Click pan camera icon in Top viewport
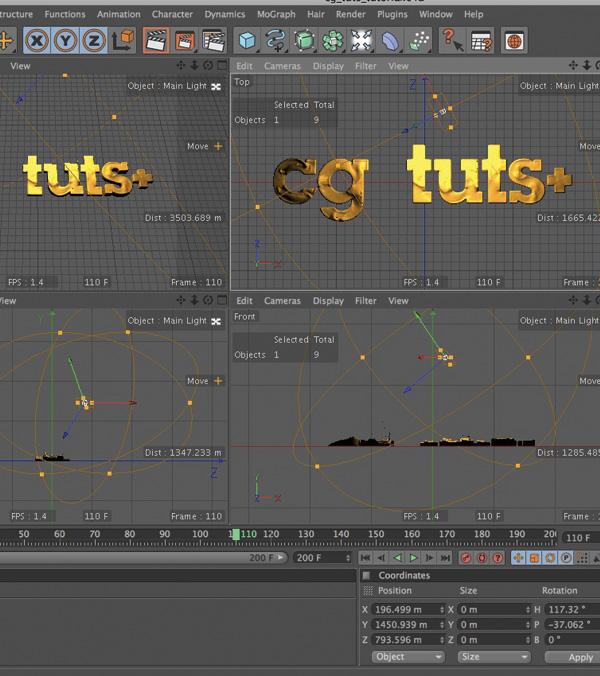This screenshot has height=676, width=600. [573, 66]
